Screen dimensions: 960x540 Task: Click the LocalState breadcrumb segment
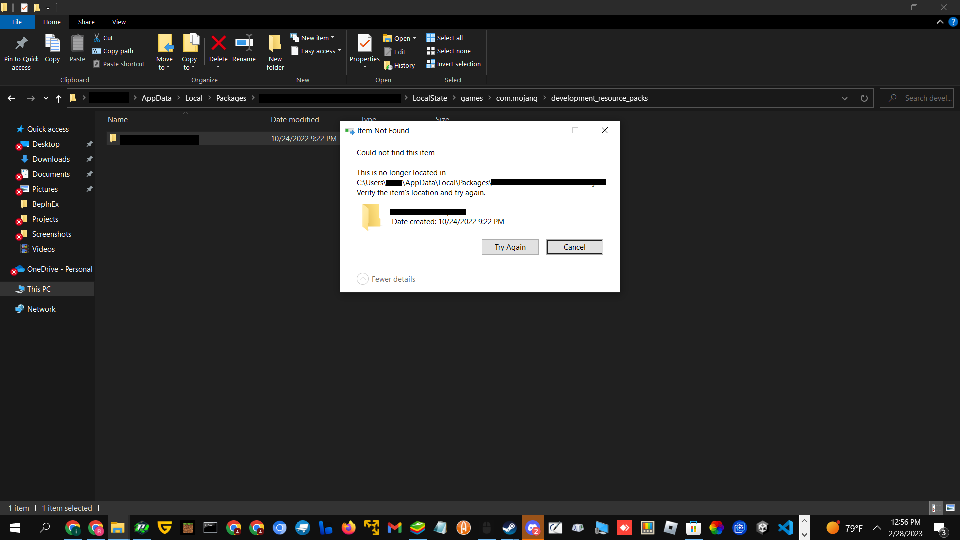coord(429,98)
